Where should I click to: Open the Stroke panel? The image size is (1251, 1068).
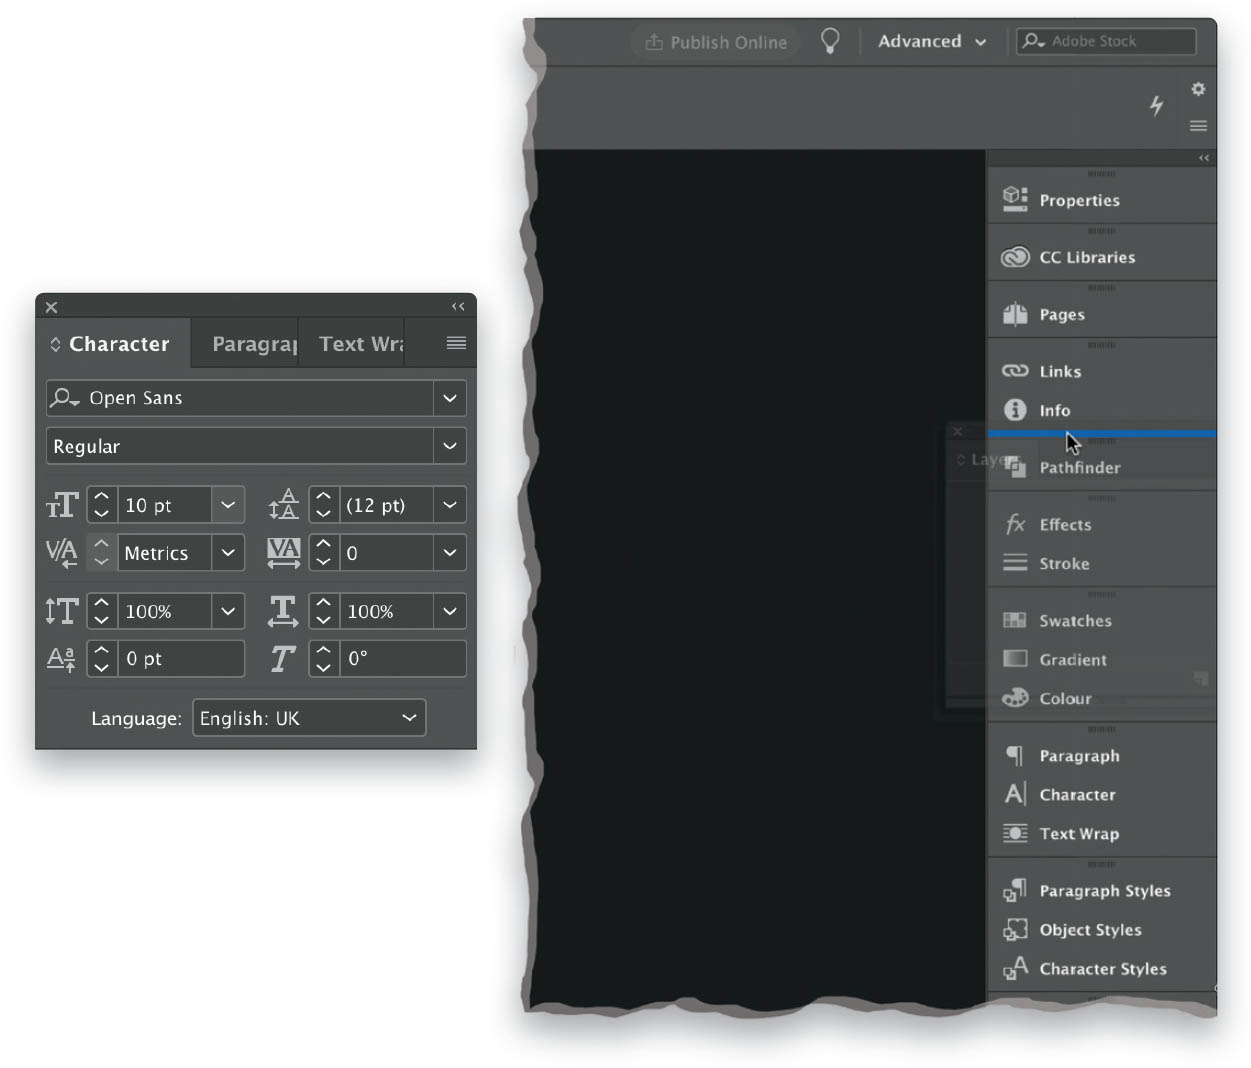point(1064,563)
